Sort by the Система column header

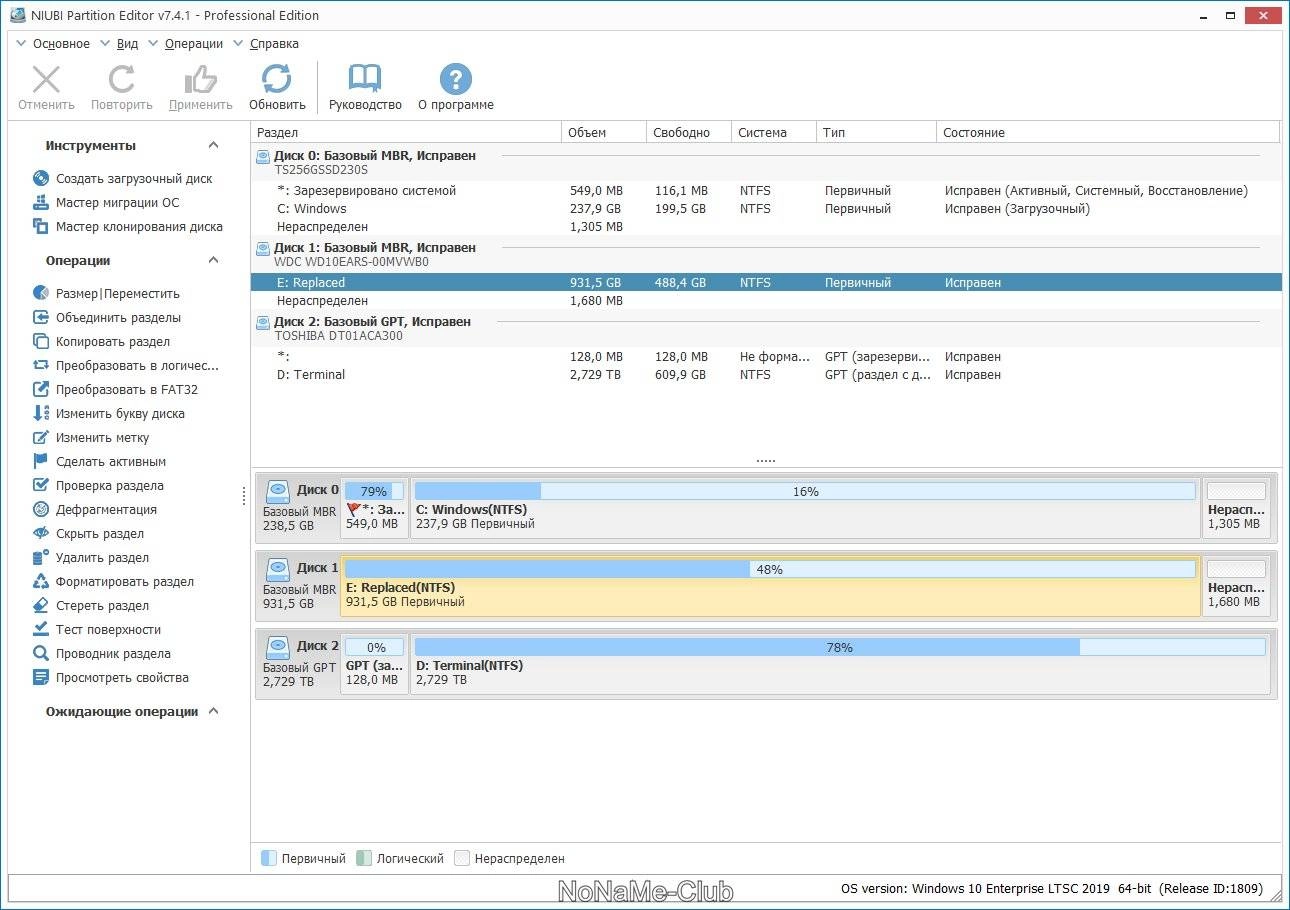[x=774, y=132]
